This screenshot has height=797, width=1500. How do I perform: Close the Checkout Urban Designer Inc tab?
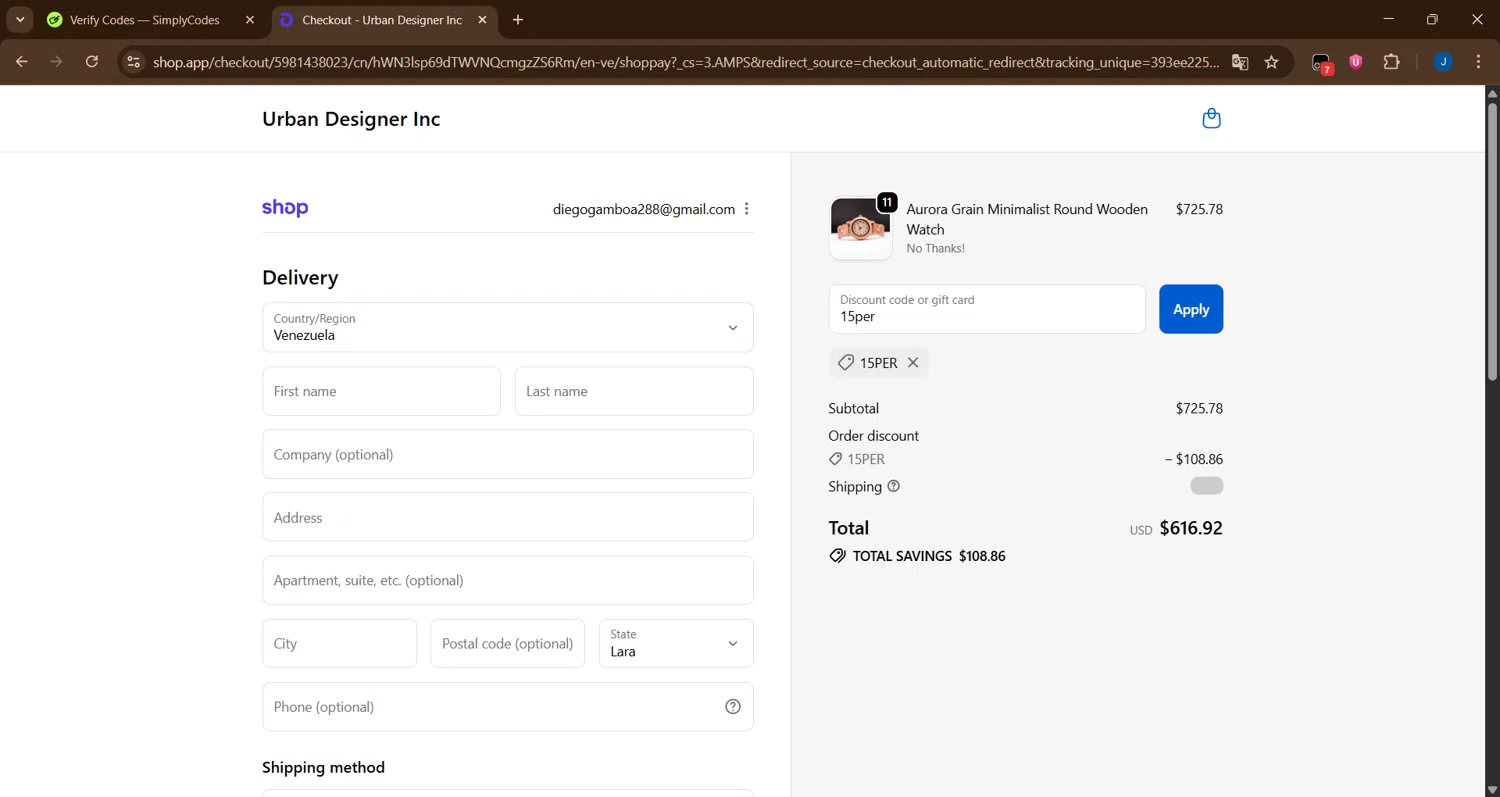point(482,20)
